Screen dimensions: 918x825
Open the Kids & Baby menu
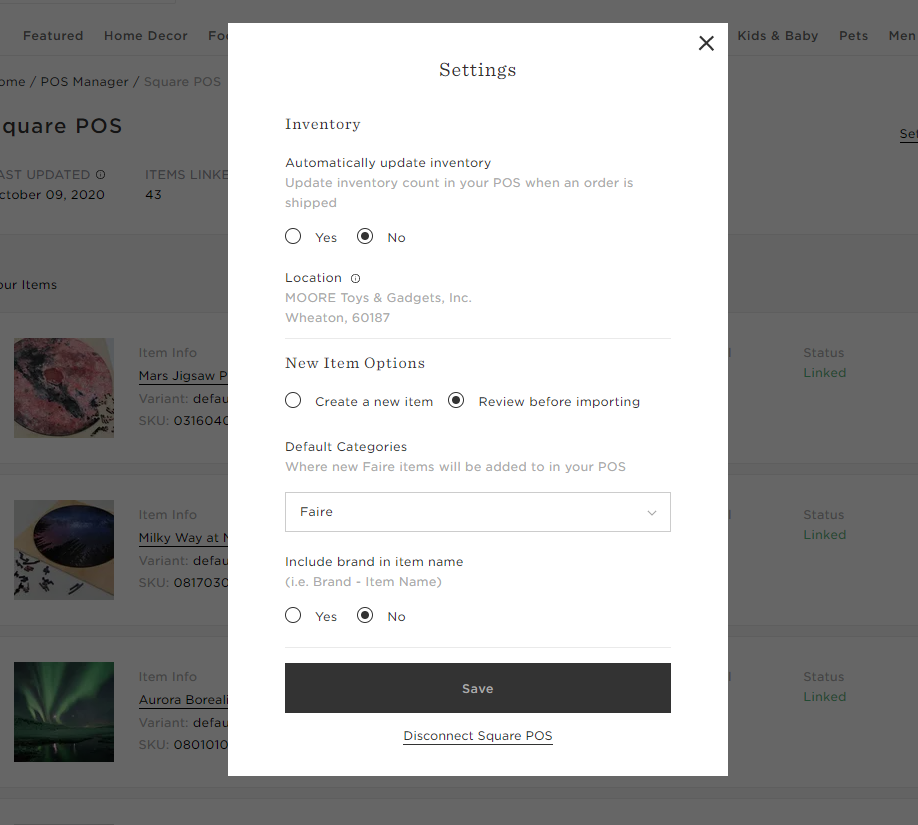777,36
